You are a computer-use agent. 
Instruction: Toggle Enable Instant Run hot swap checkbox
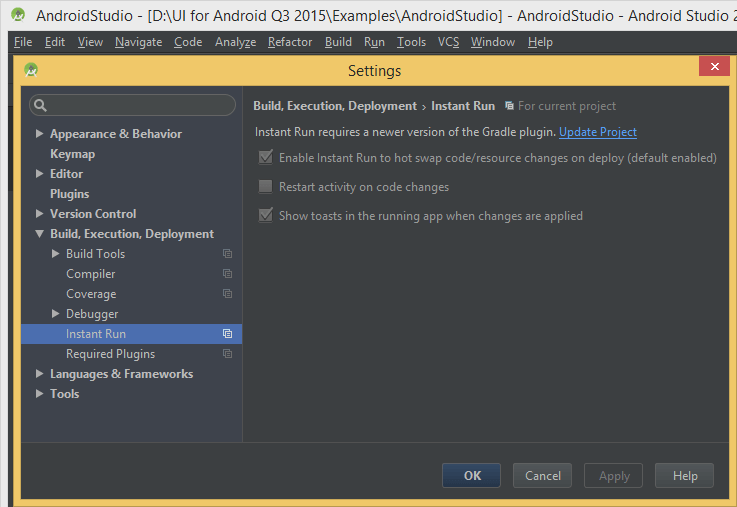pos(266,157)
